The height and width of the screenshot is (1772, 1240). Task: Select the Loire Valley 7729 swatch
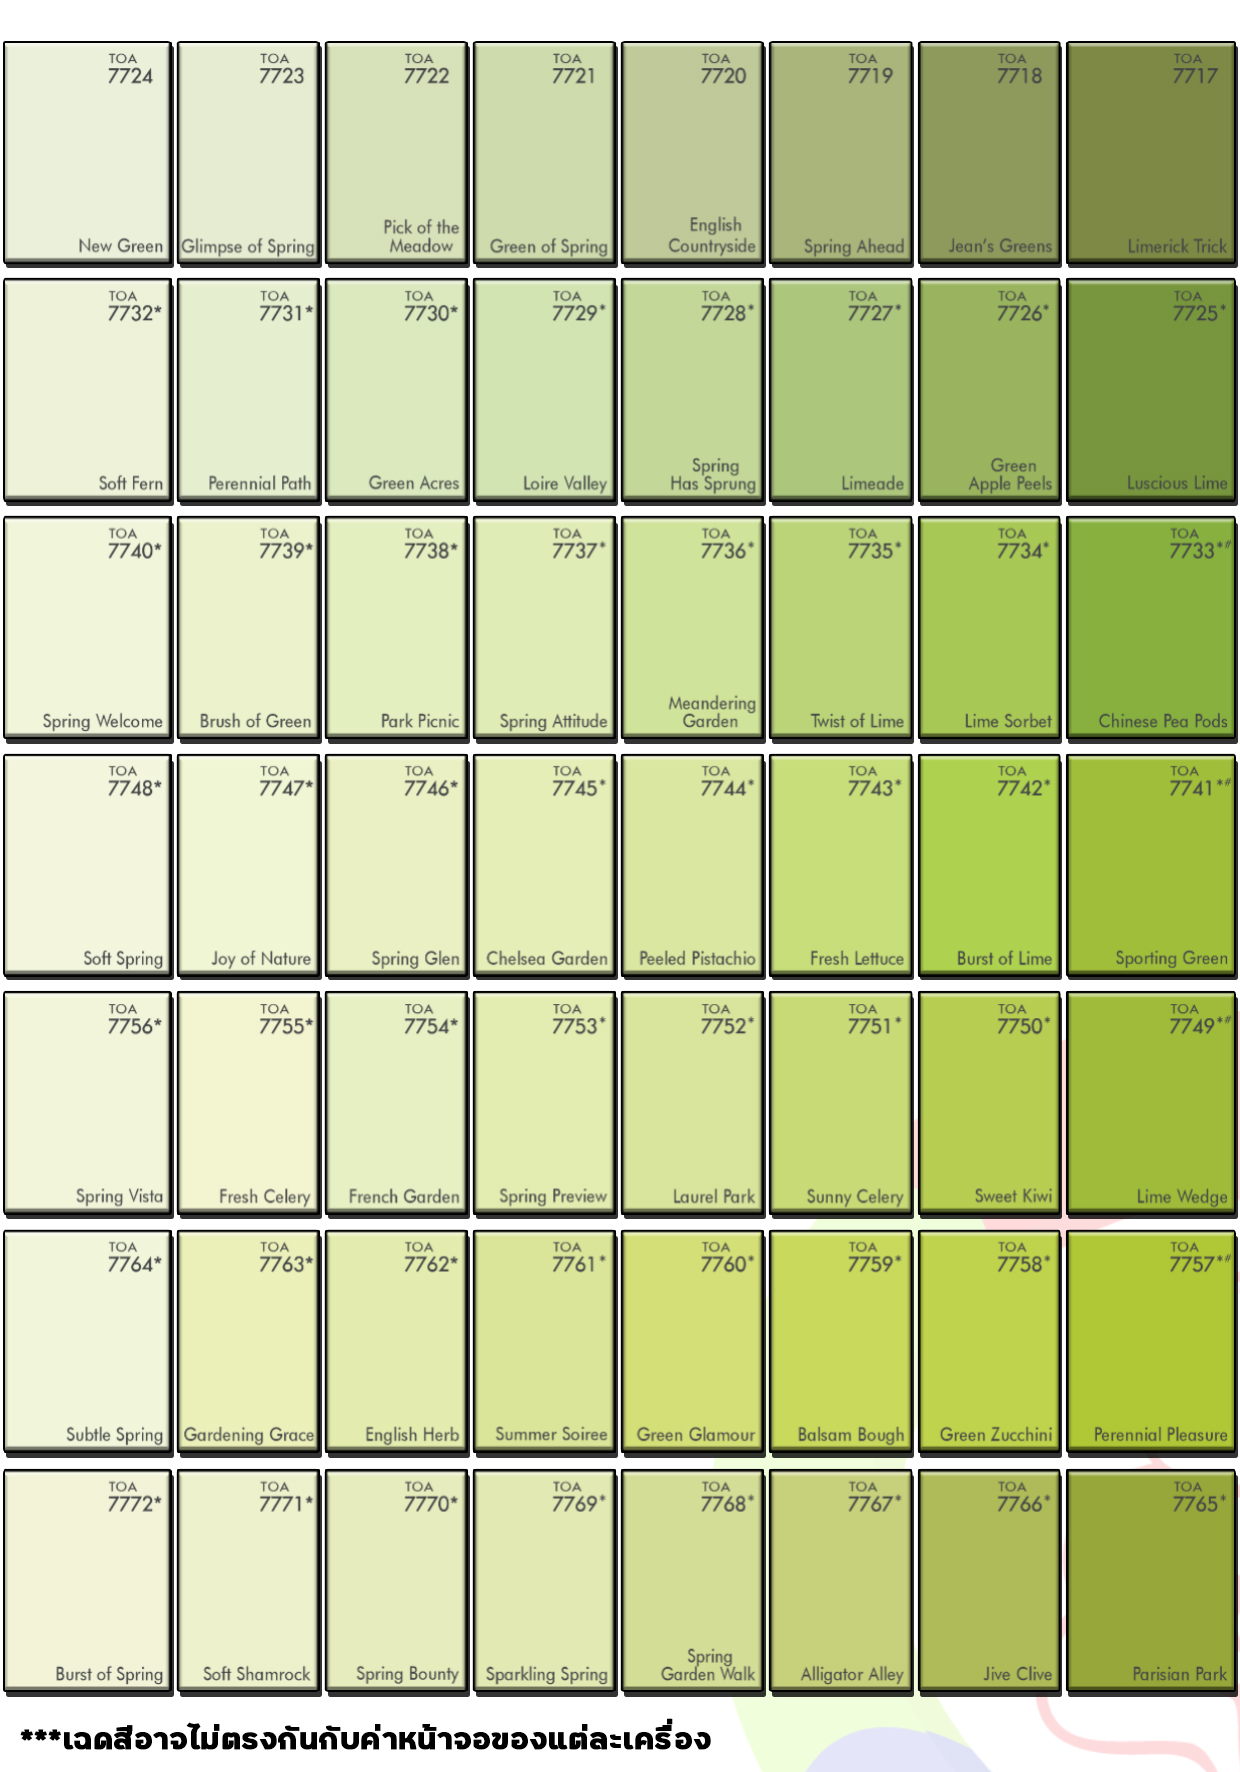[545, 391]
